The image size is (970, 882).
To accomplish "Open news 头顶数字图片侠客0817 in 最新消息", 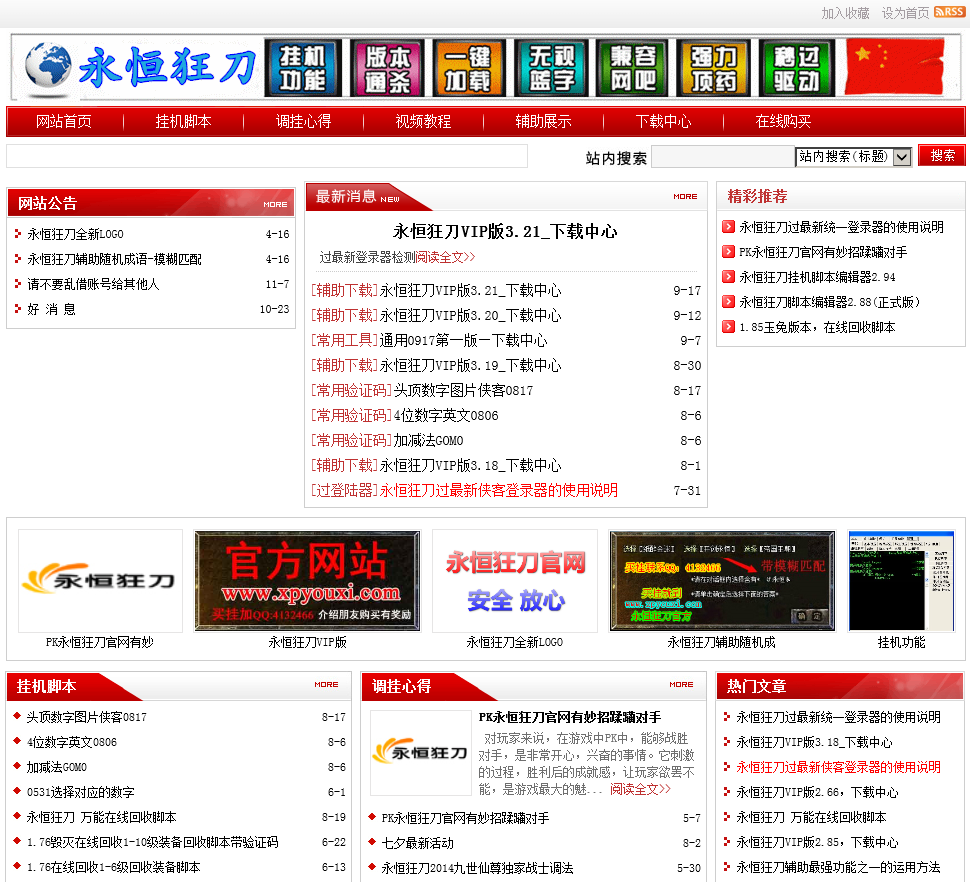I will [463, 391].
